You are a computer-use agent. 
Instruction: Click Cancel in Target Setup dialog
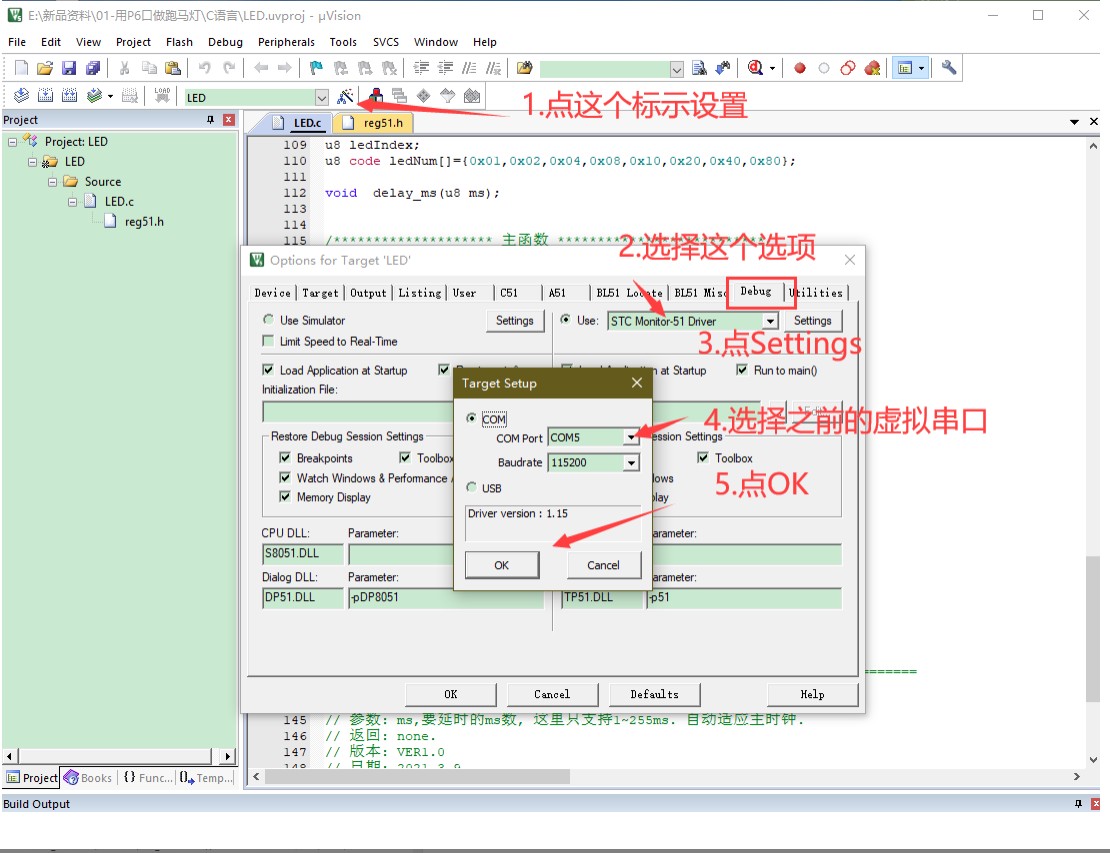(x=603, y=565)
